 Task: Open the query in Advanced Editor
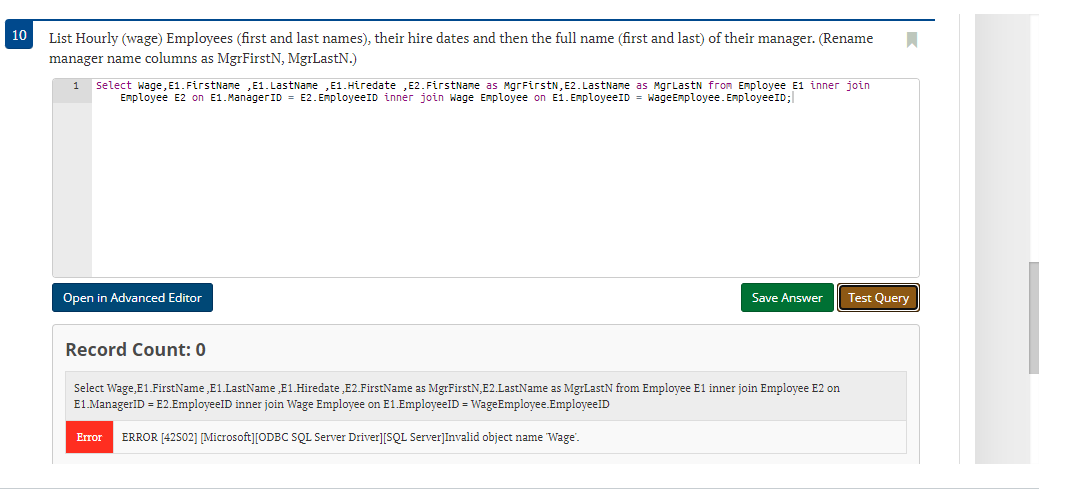tap(132, 297)
